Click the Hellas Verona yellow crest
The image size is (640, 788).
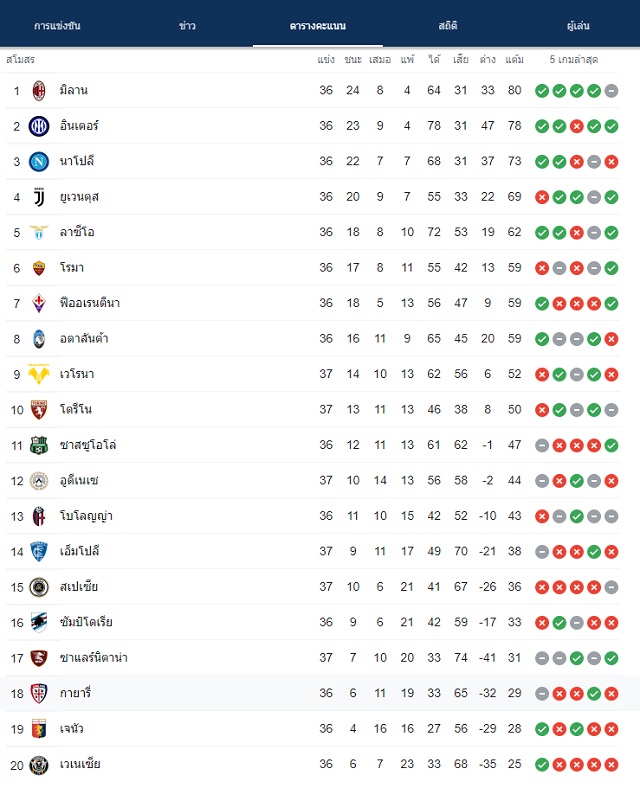point(39,374)
